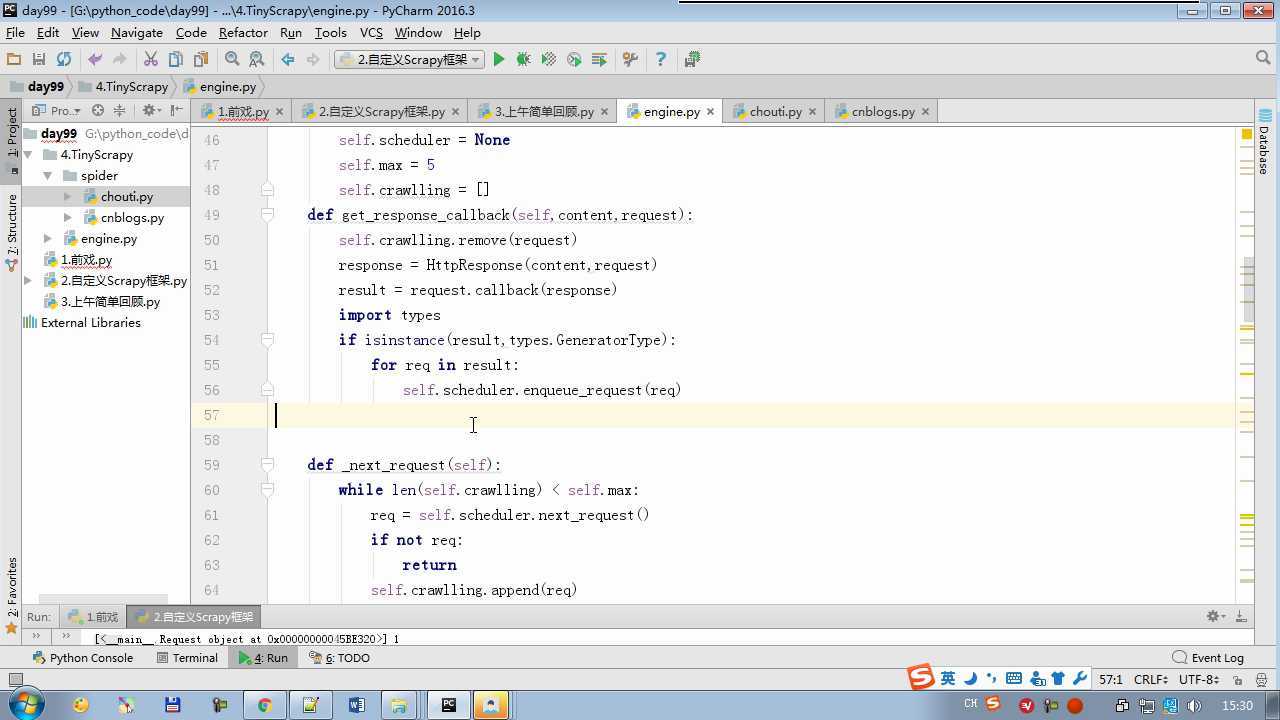
Task: Click the yellow inspection status indicator
Action: tap(1247, 134)
